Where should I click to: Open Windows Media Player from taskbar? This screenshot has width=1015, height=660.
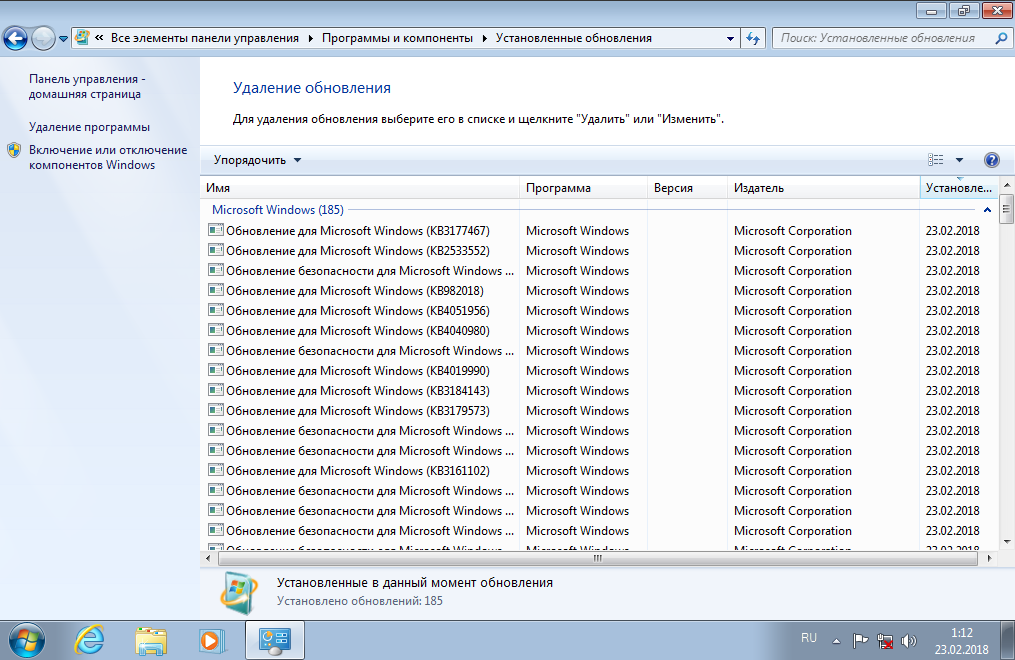212,641
